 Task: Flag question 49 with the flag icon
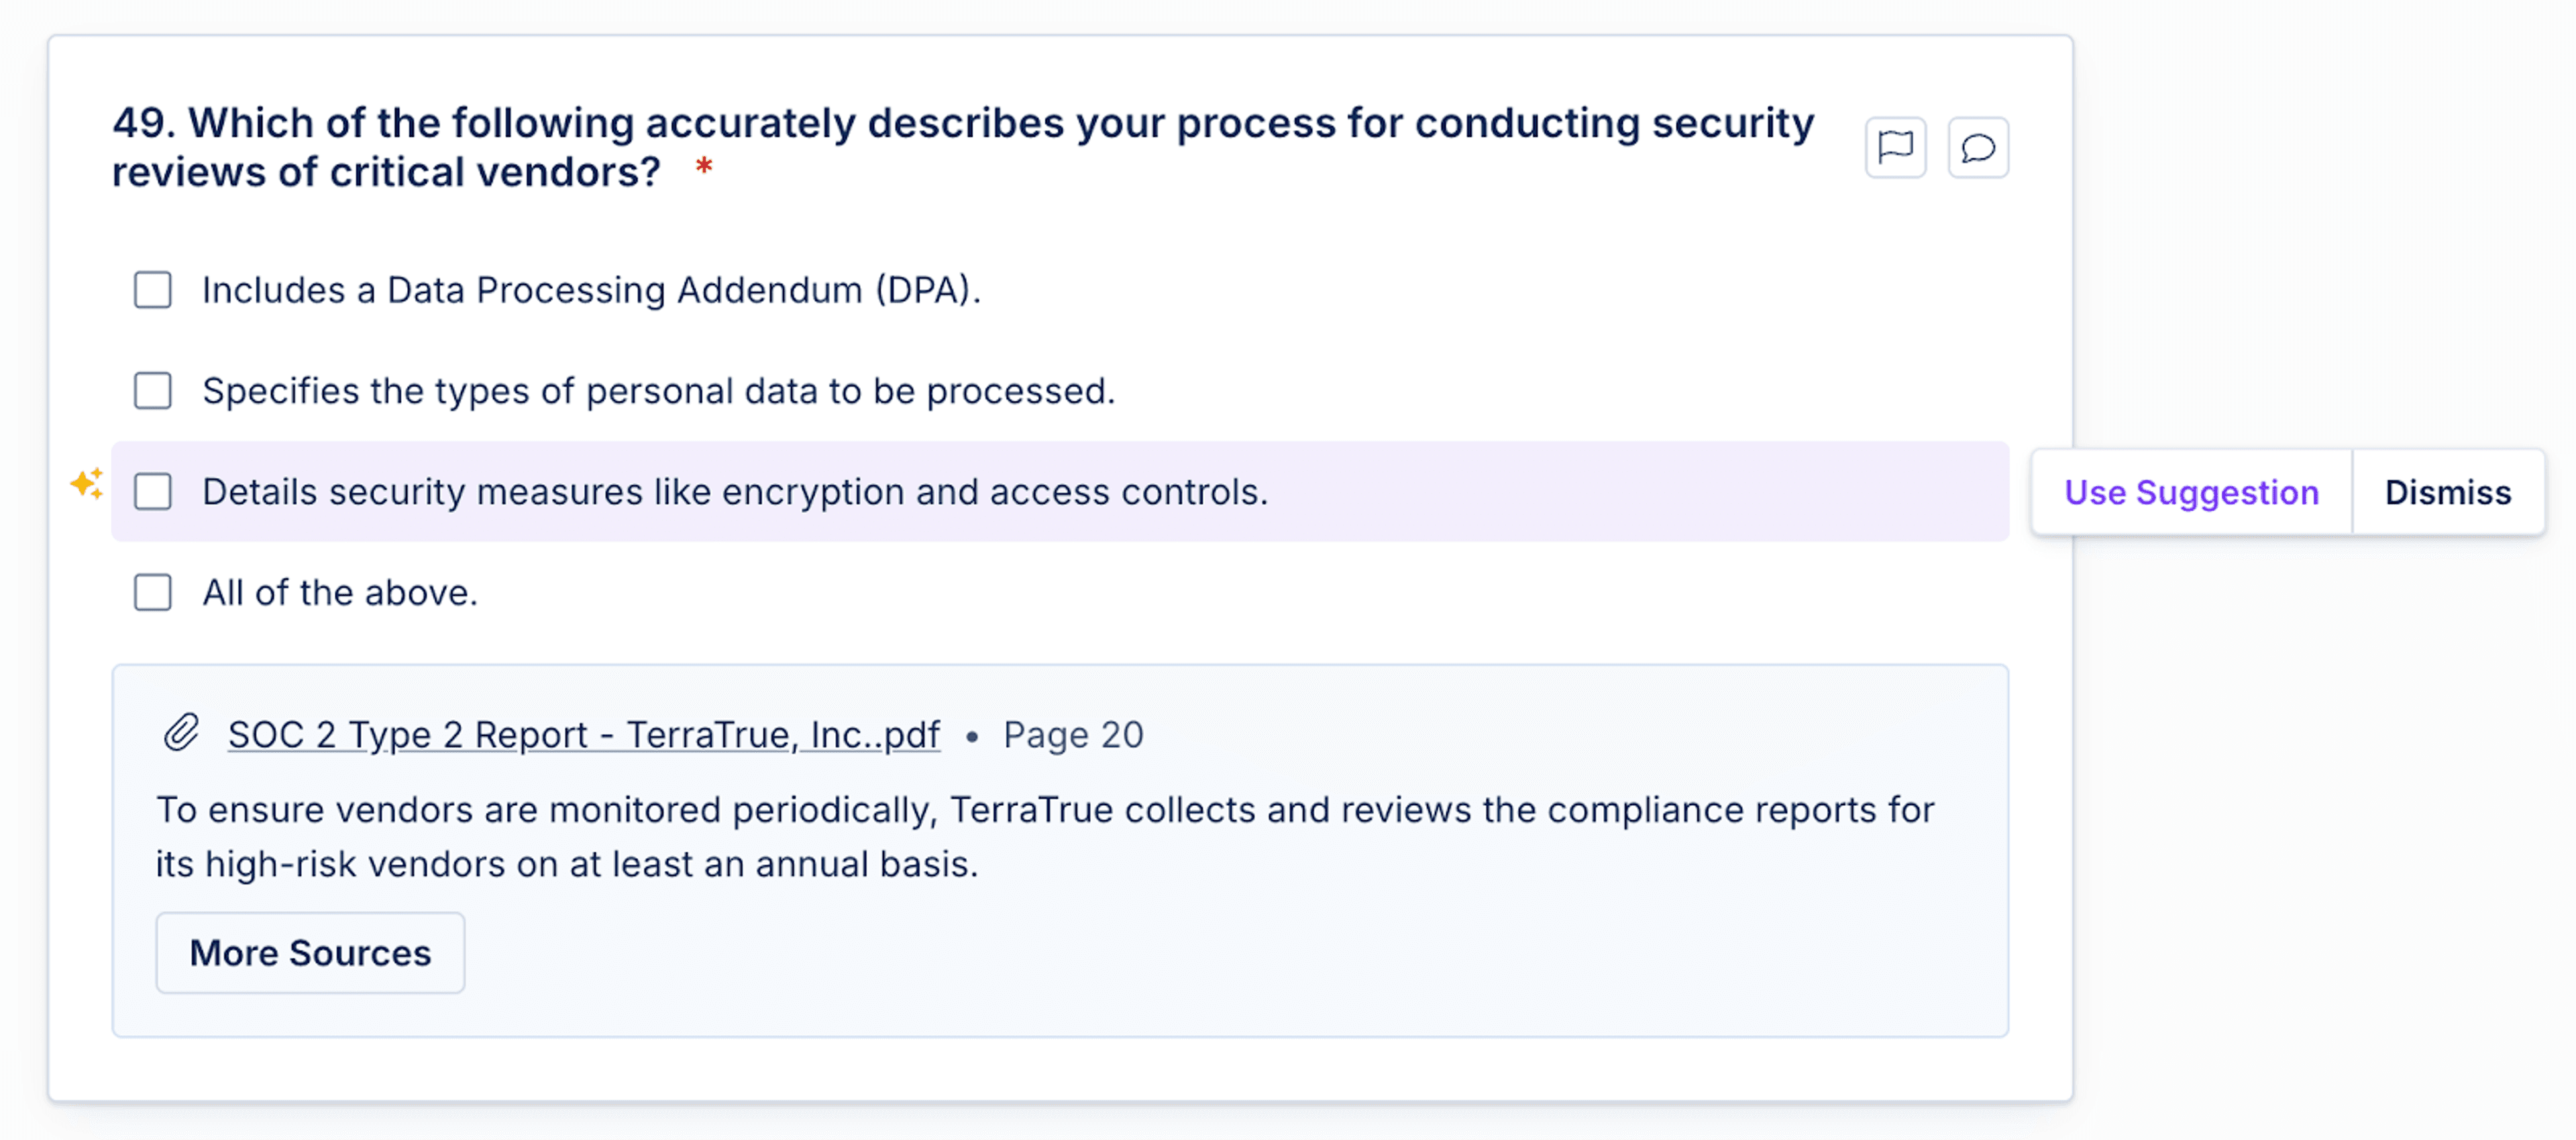1895,147
